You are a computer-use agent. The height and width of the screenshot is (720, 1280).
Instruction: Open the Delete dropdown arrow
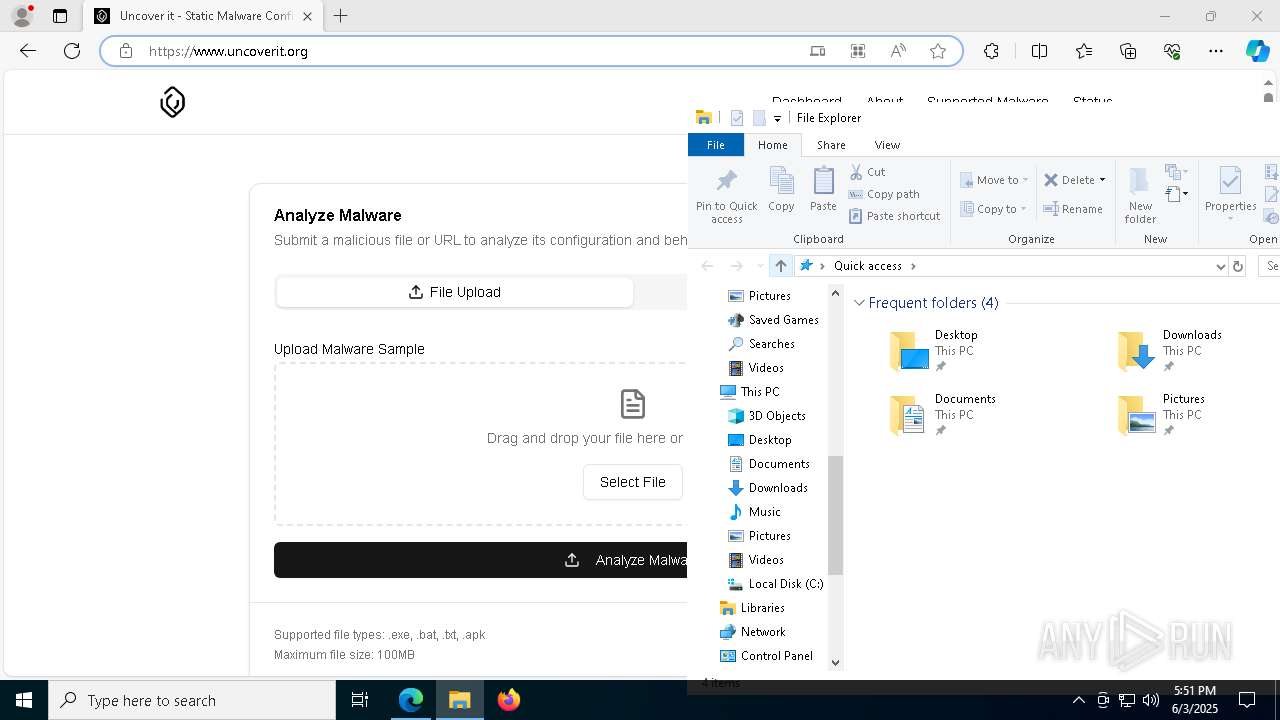click(x=1102, y=180)
